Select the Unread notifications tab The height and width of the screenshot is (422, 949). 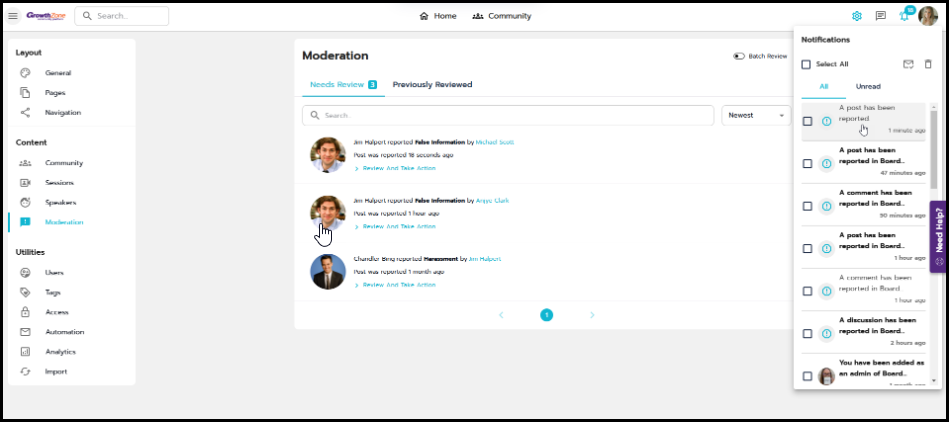click(868, 87)
